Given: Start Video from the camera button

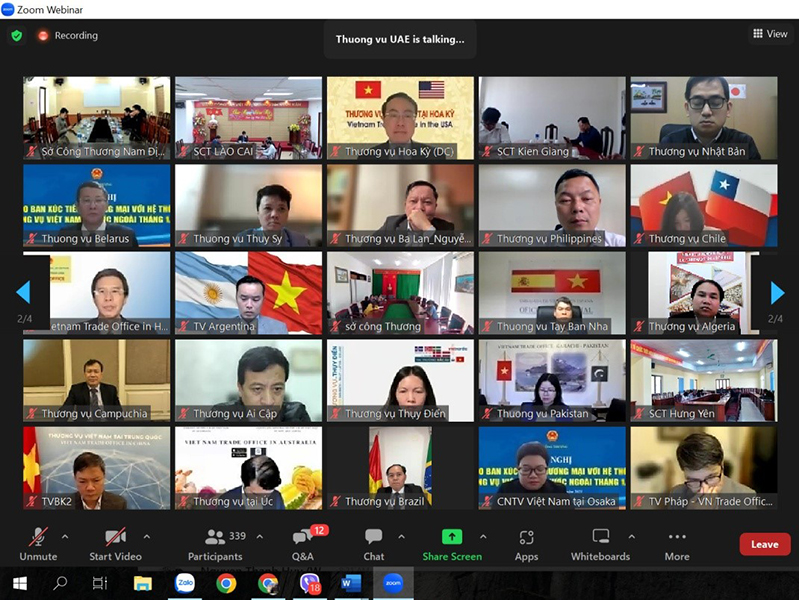Looking at the screenshot, I should pos(115,543).
